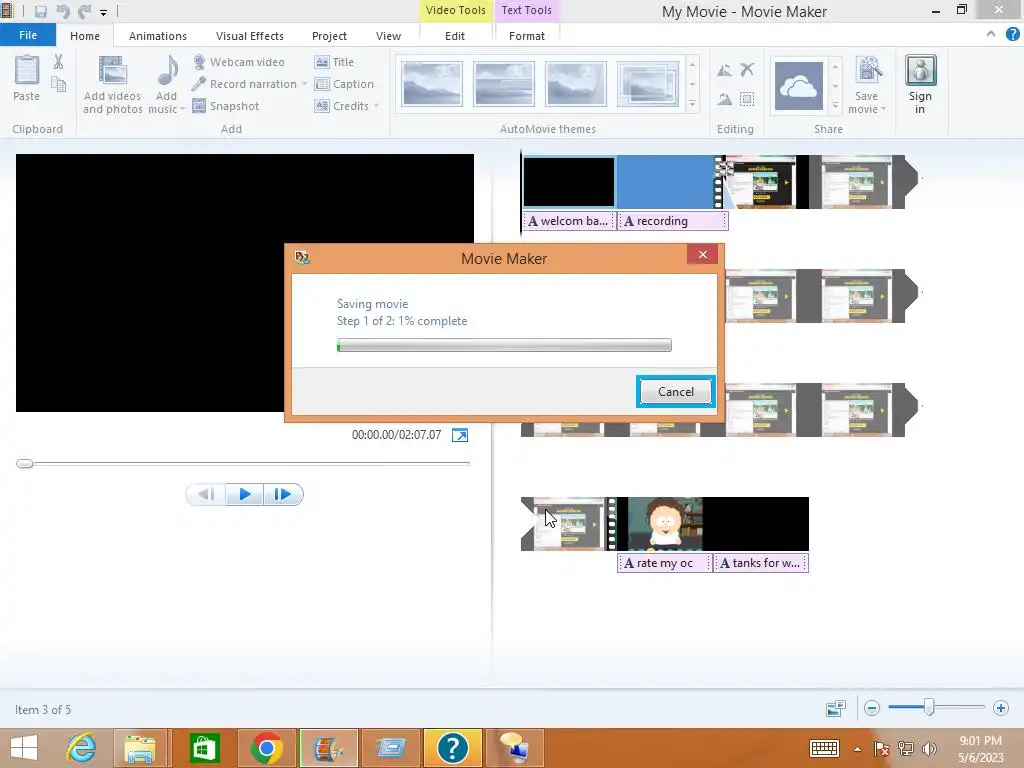The image size is (1024, 768).
Task: Select Webcam video option
Action: 239,62
